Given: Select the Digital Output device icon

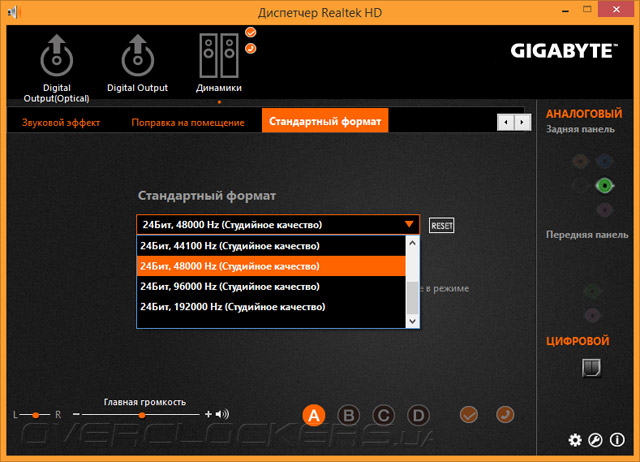Looking at the screenshot, I should click(x=138, y=56).
